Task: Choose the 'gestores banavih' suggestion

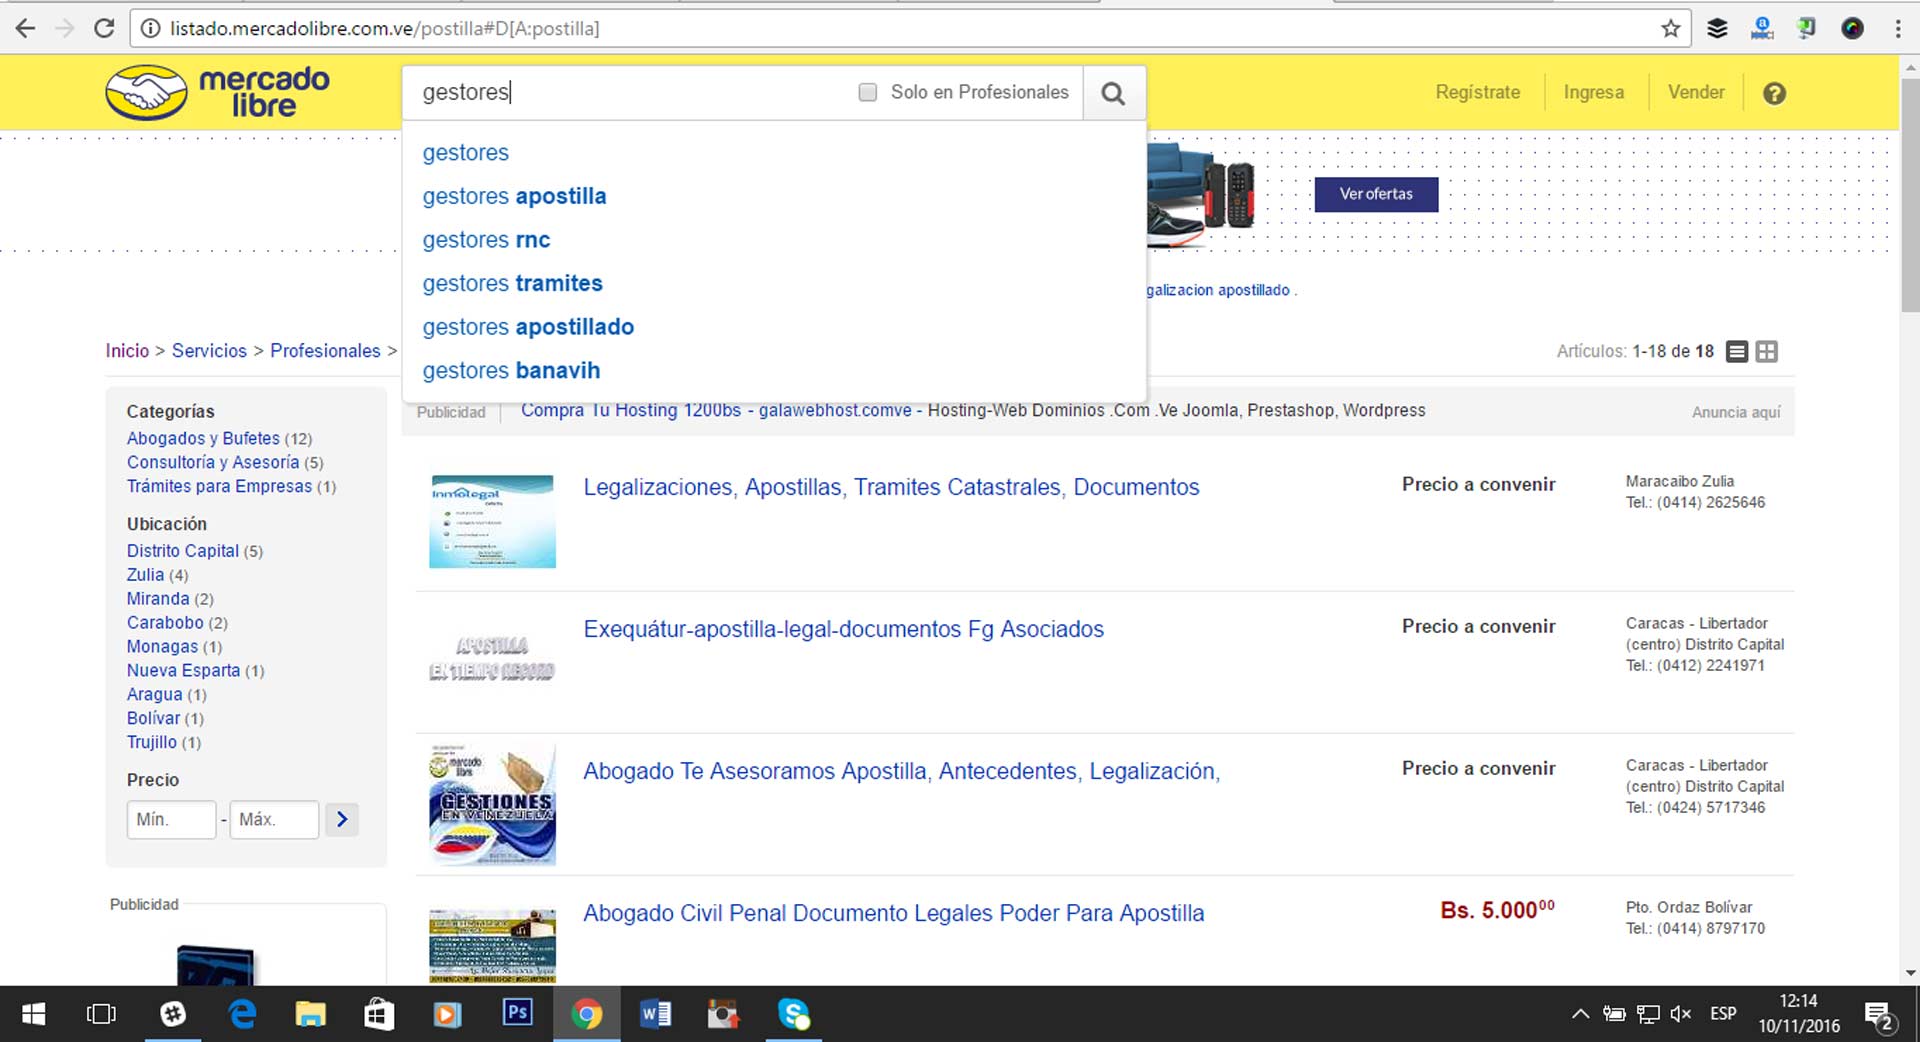Action: tap(511, 371)
